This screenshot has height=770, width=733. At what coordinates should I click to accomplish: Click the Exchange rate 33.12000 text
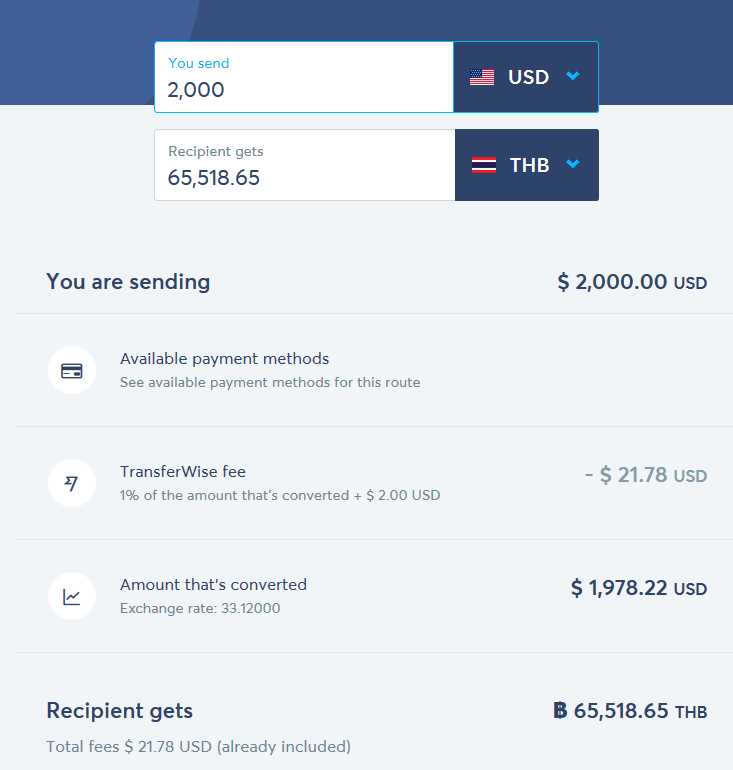pyautogui.click(x=200, y=608)
